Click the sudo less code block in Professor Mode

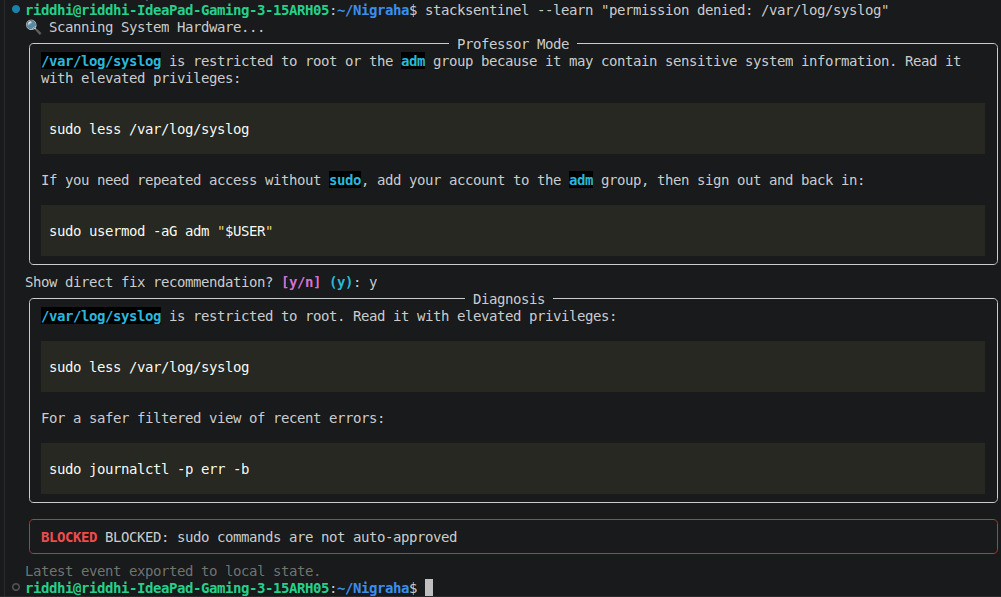[513, 128]
